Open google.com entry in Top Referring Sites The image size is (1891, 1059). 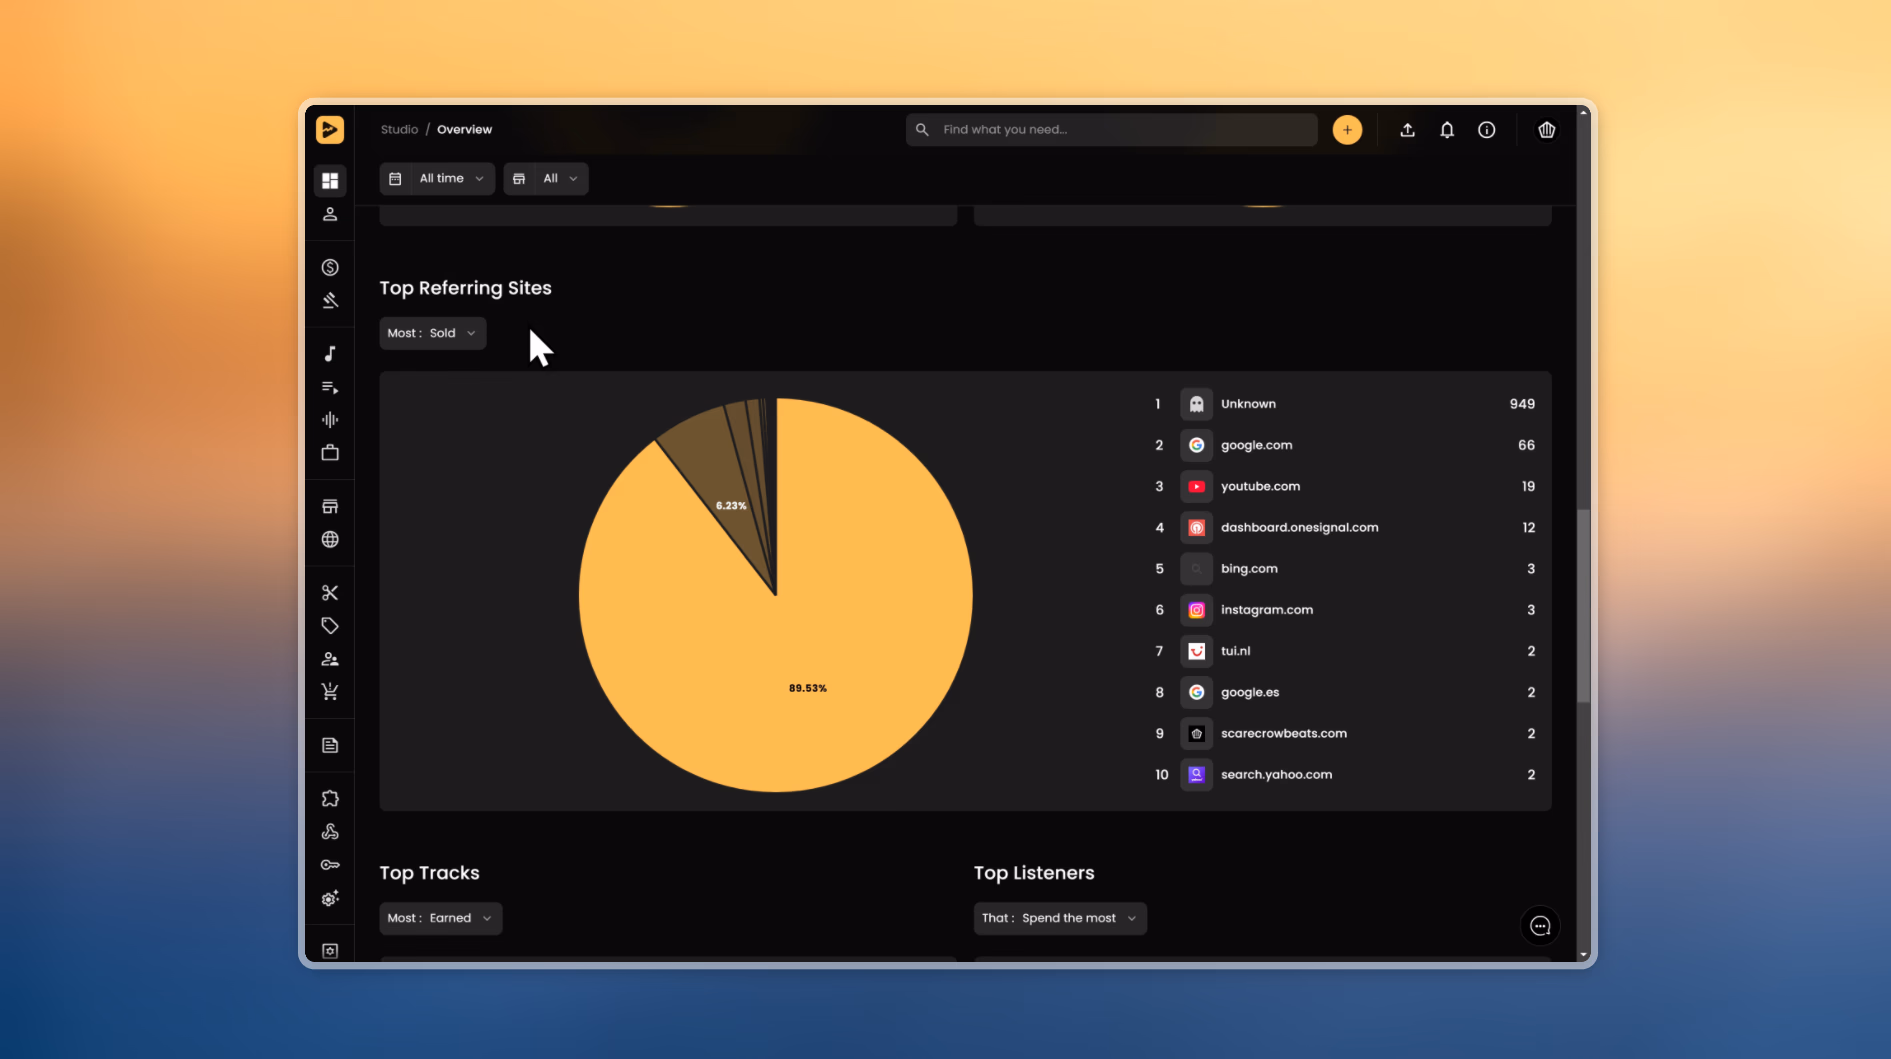click(1256, 445)
